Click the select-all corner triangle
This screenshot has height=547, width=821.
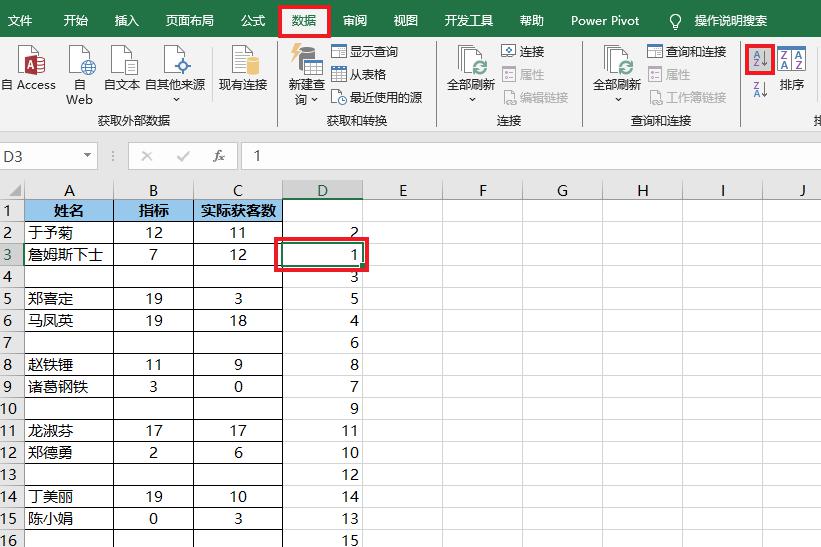(15, 189)
